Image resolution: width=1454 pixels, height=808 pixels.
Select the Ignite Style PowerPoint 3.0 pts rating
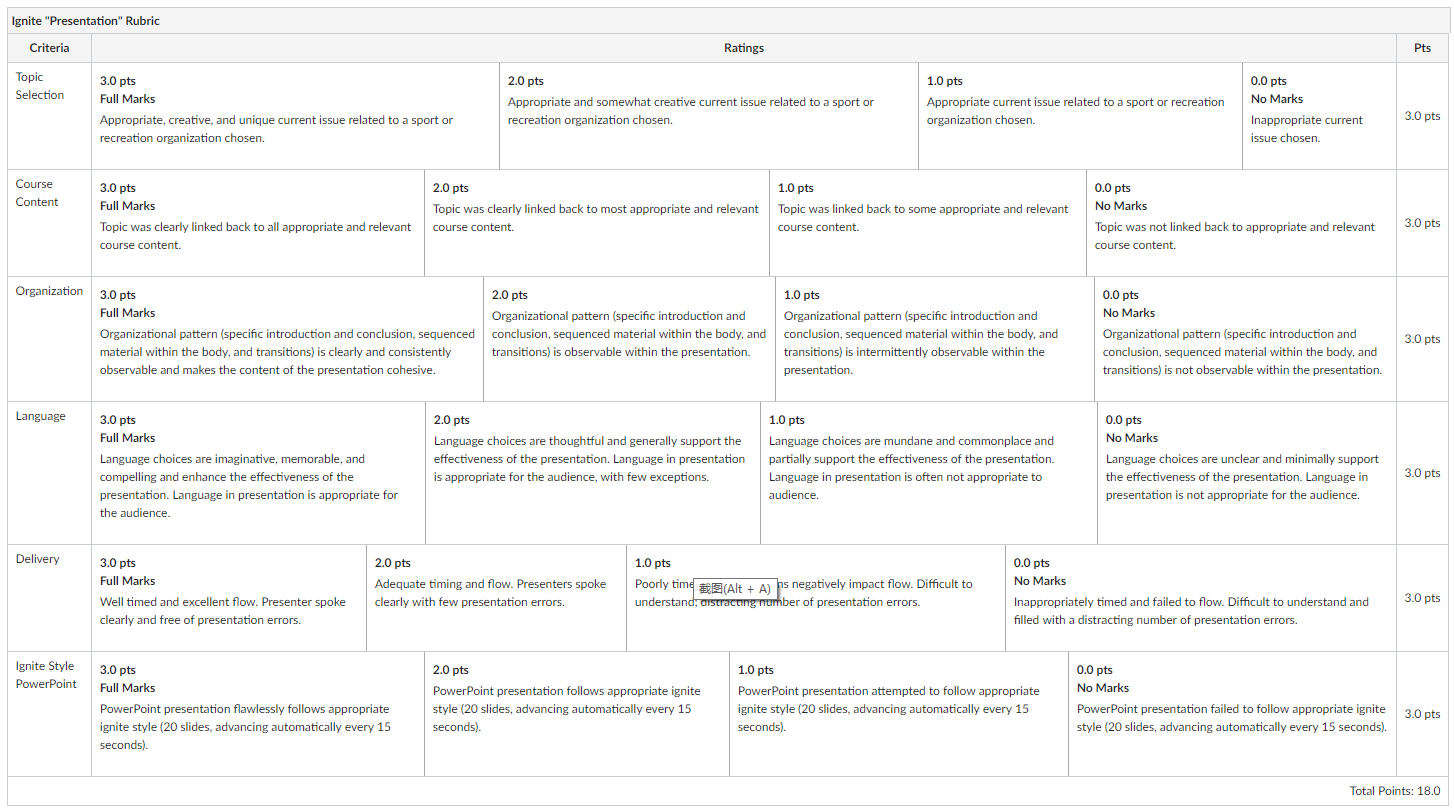pos(258,714)
